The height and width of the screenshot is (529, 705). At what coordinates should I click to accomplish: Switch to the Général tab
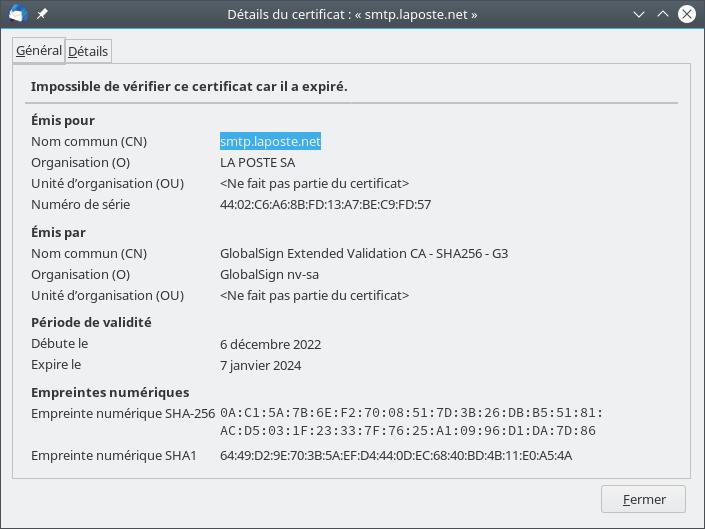[39, 51]
